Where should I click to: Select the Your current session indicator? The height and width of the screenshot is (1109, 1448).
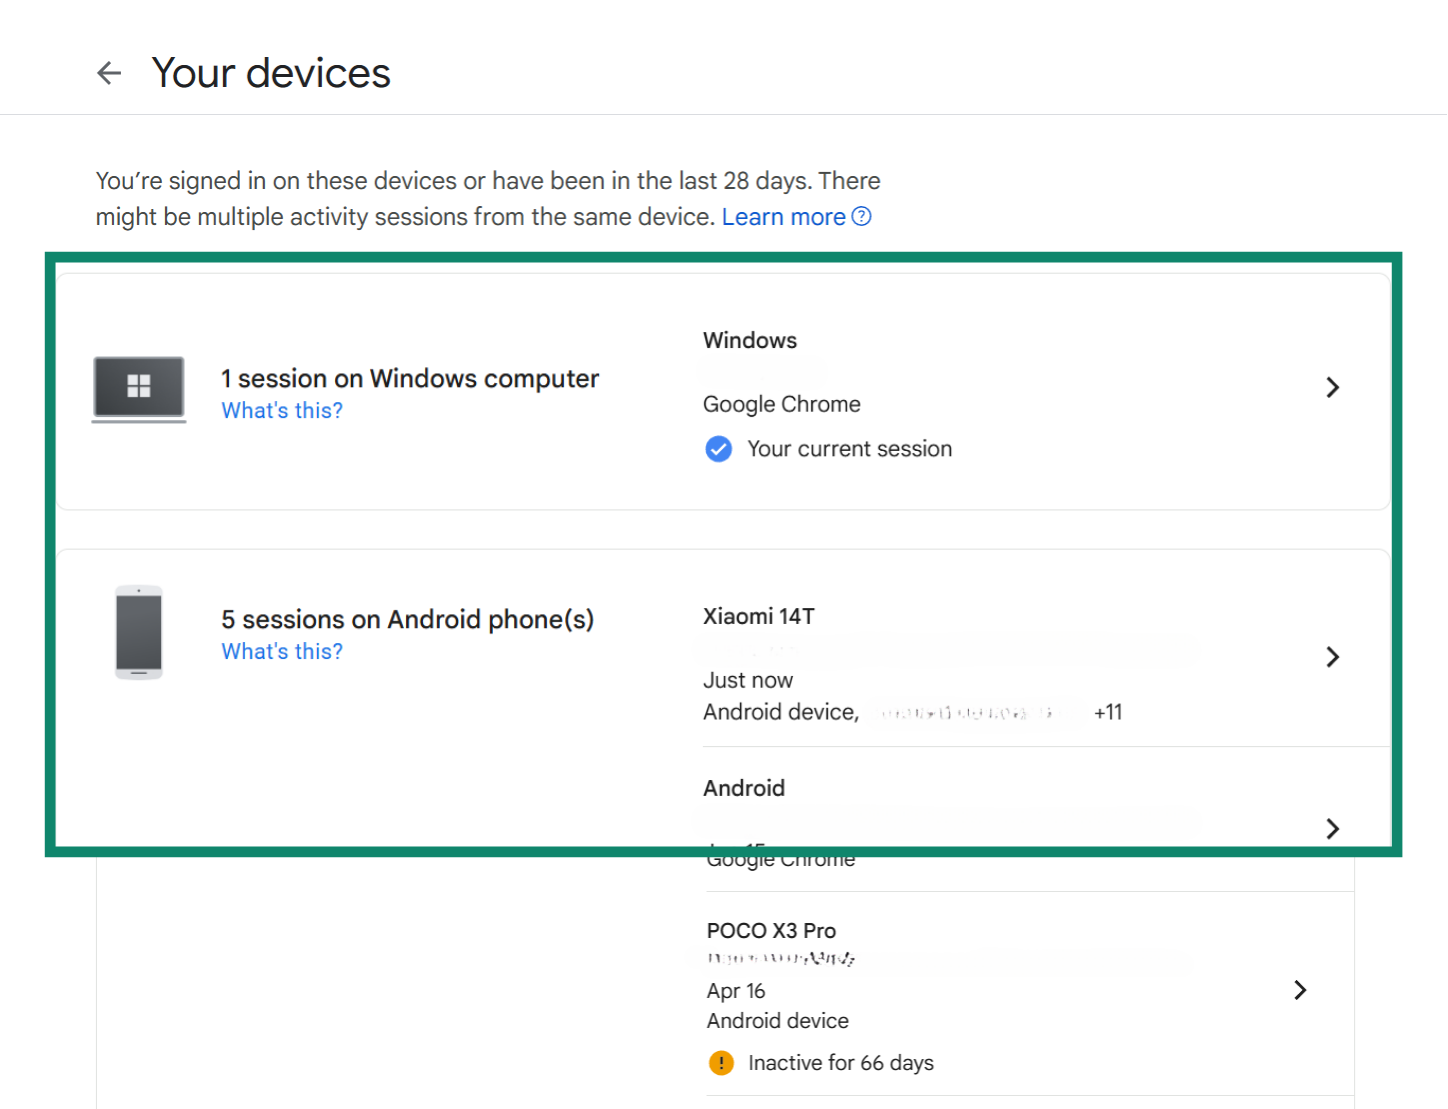click(849, 449)
